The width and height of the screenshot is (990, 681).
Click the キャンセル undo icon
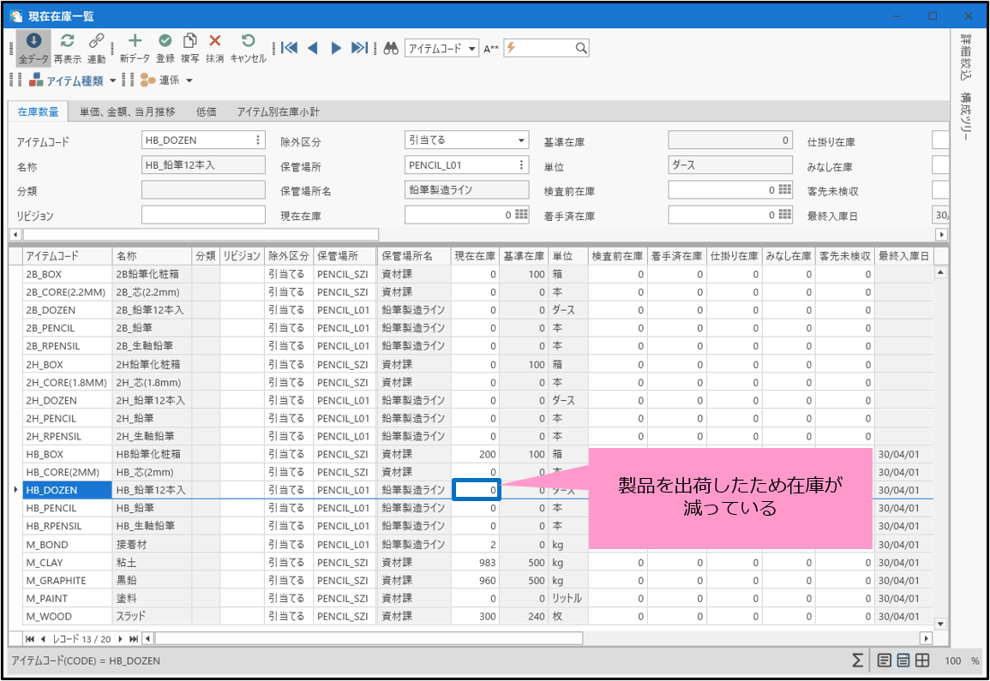[248, 47]
